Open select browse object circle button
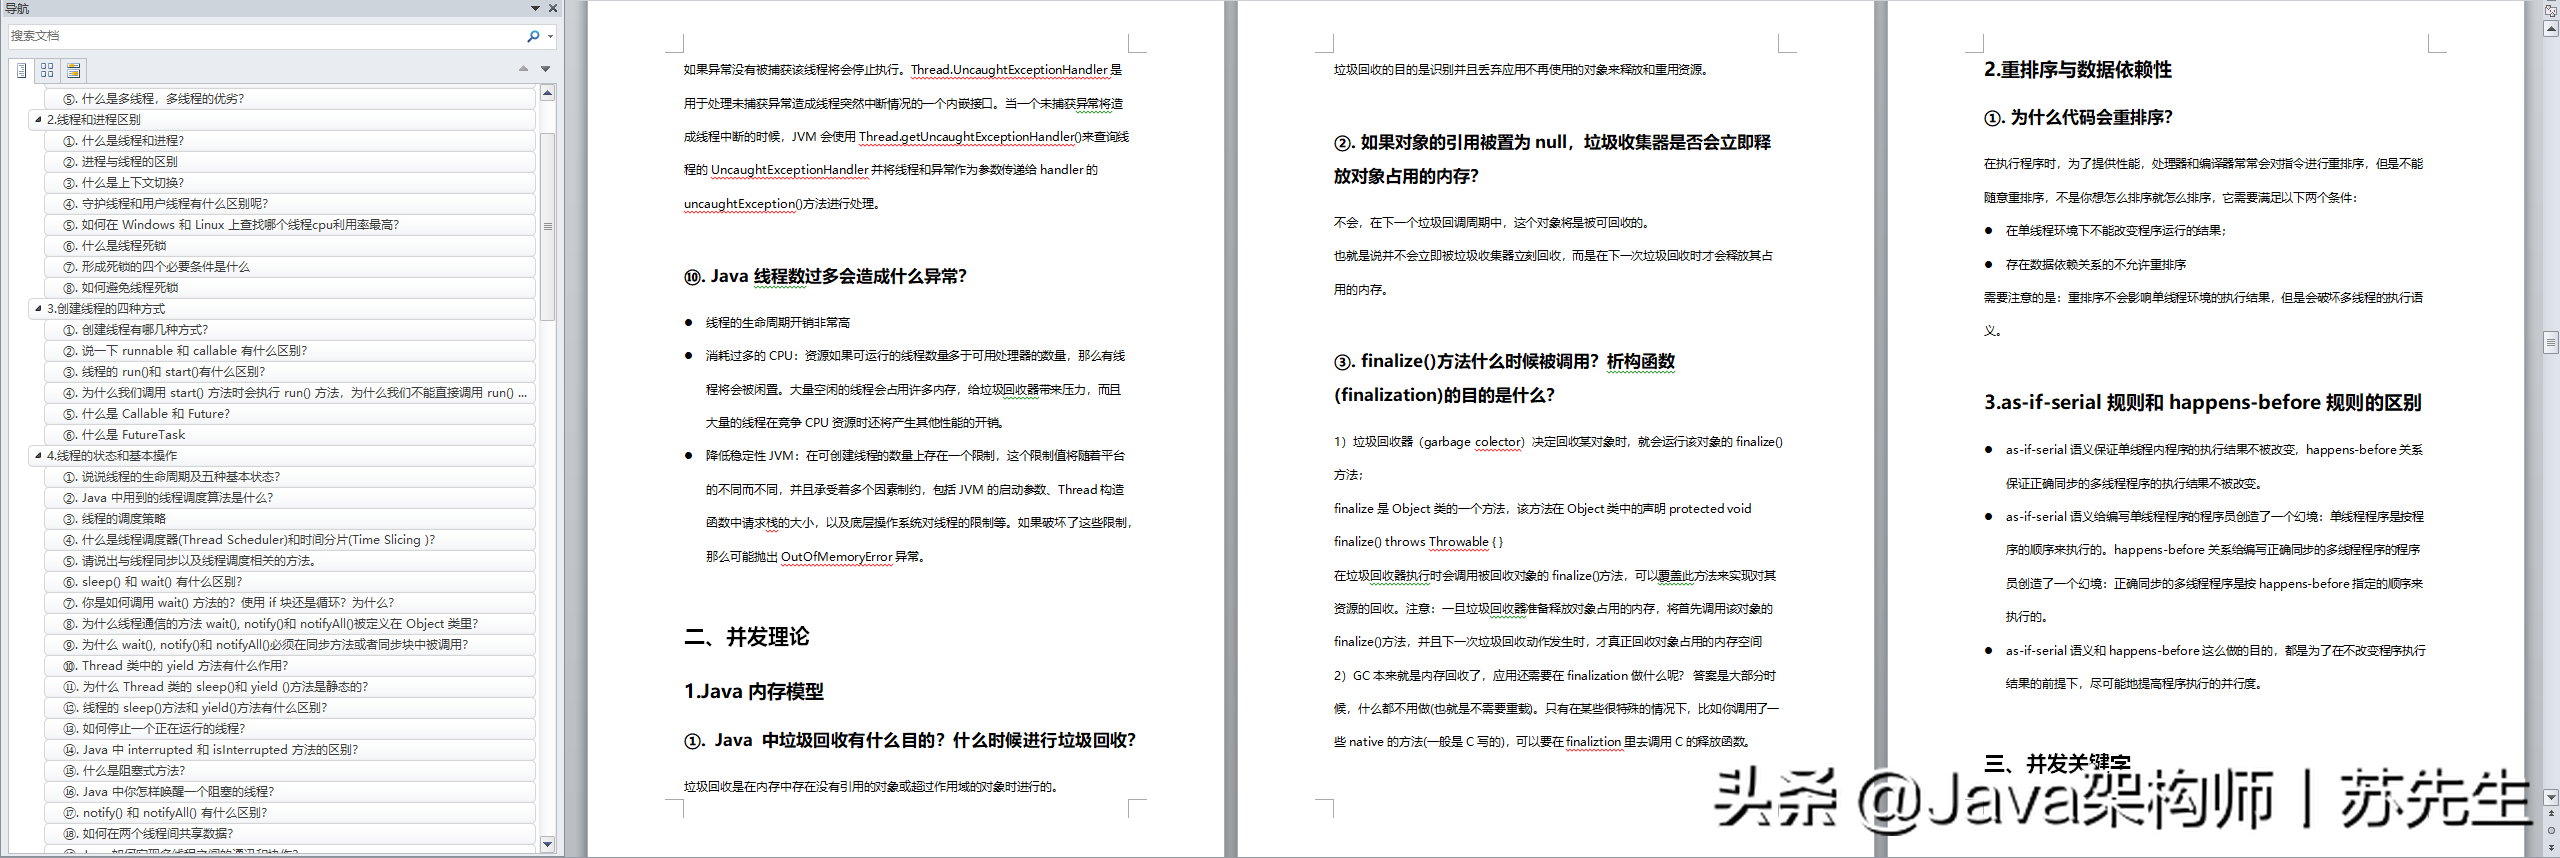This screenshot has height=858, width=2560. click(x=2551, y=830)
